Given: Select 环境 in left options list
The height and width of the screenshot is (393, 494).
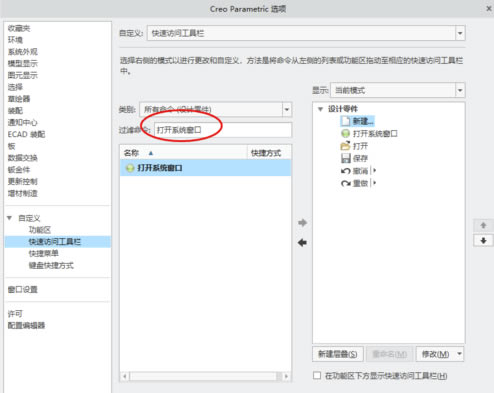Looking at the screenshot, I should [15, 40].
